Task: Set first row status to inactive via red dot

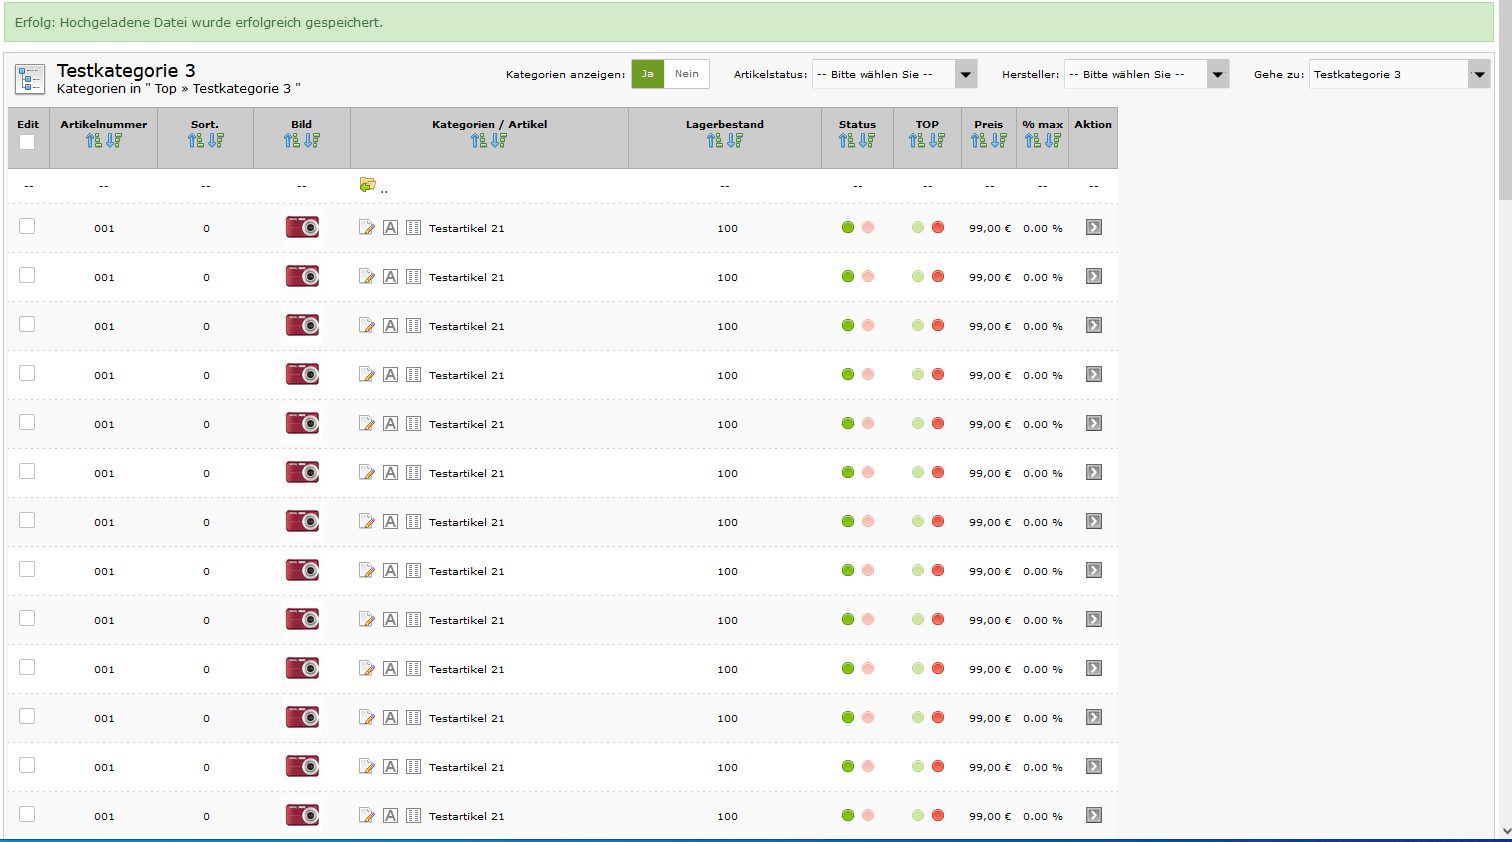Action: point(868,227)
